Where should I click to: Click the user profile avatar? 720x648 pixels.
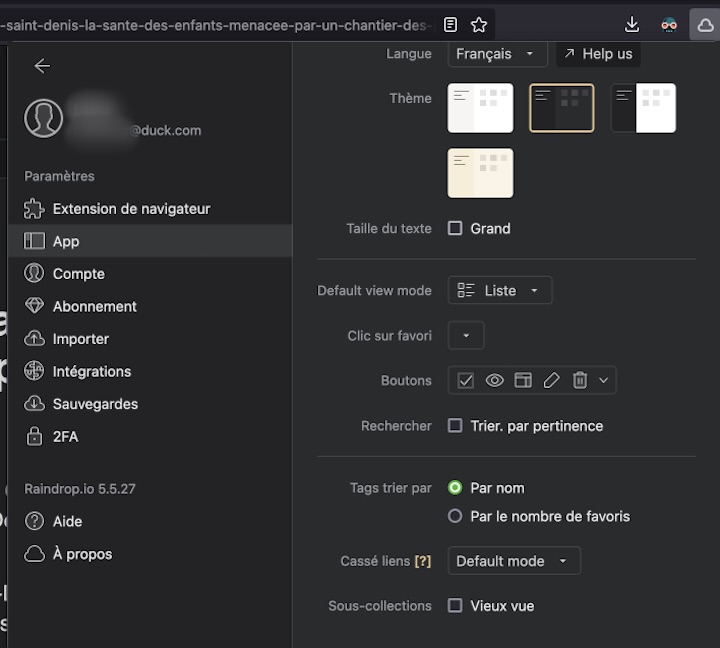click(x=44, y=119)
